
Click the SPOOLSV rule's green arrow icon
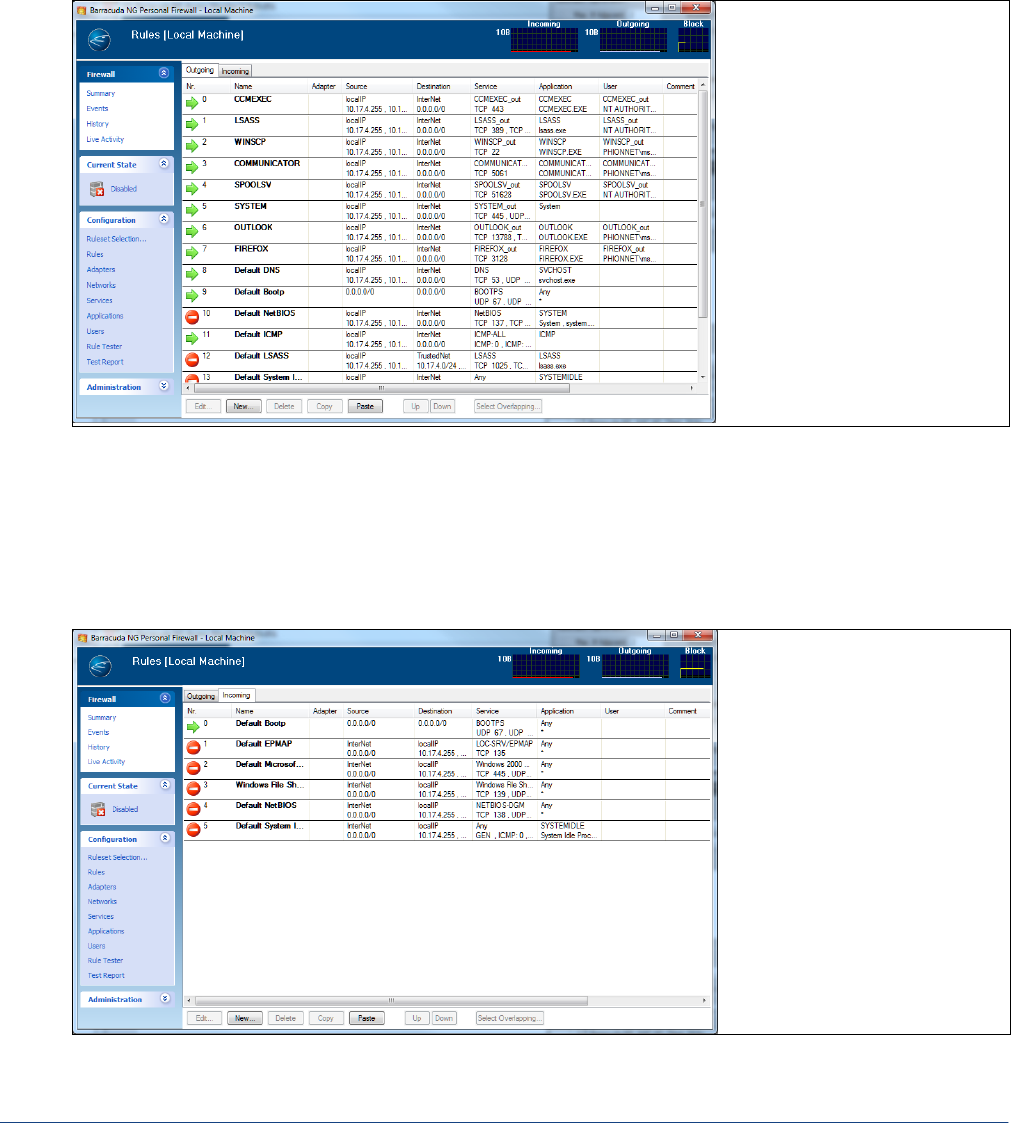192,189
